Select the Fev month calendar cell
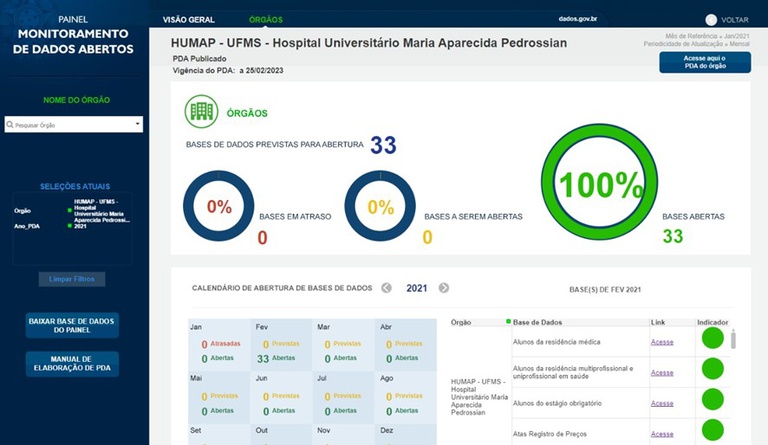 283,344
